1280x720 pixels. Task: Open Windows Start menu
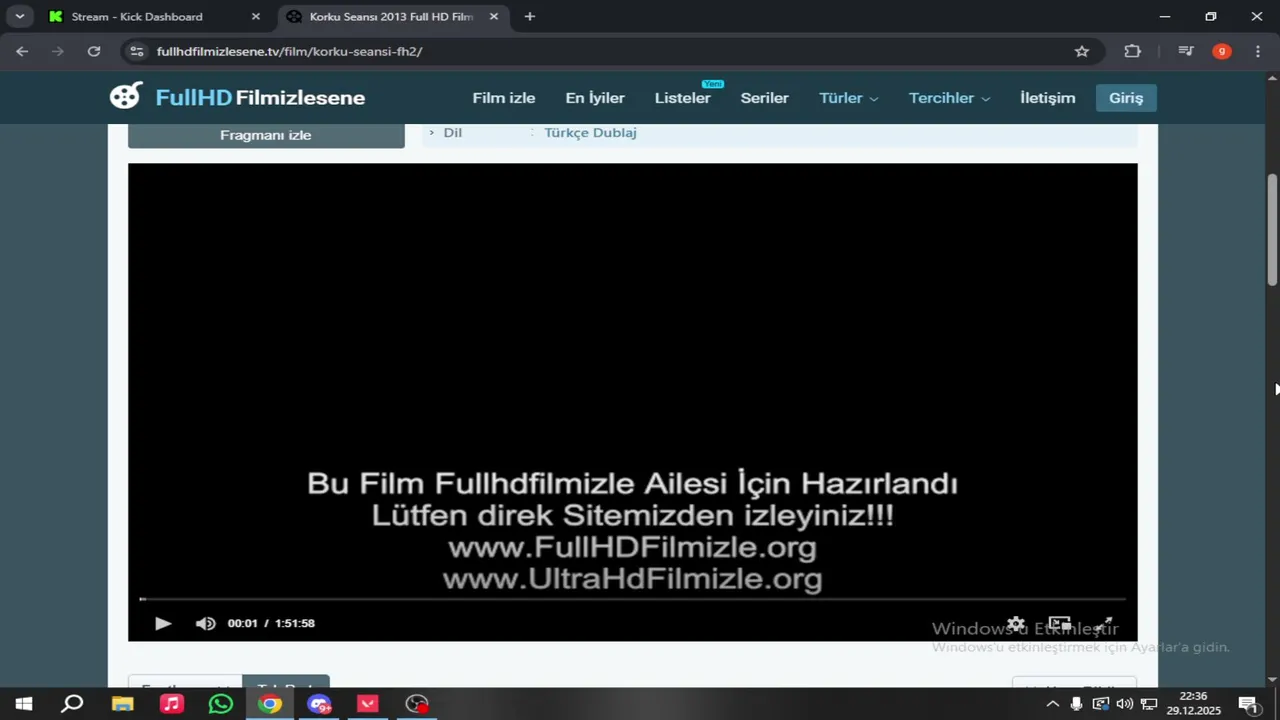click(24, 704)
